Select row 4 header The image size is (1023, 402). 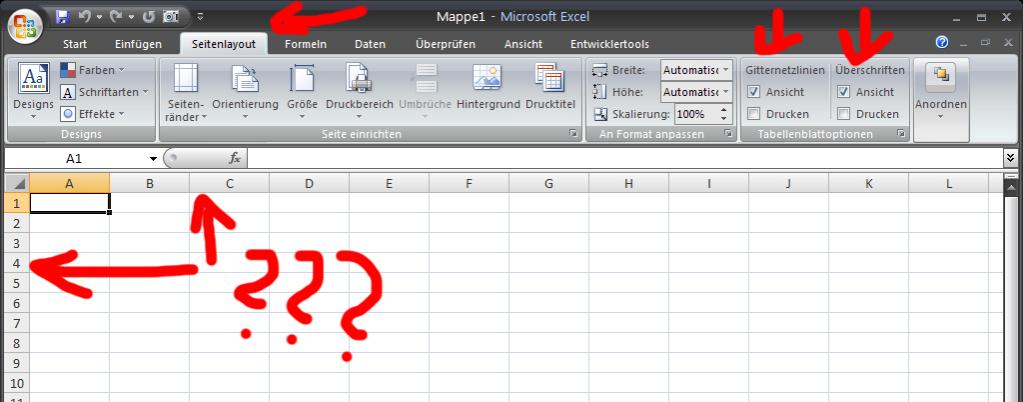point(17,264)
